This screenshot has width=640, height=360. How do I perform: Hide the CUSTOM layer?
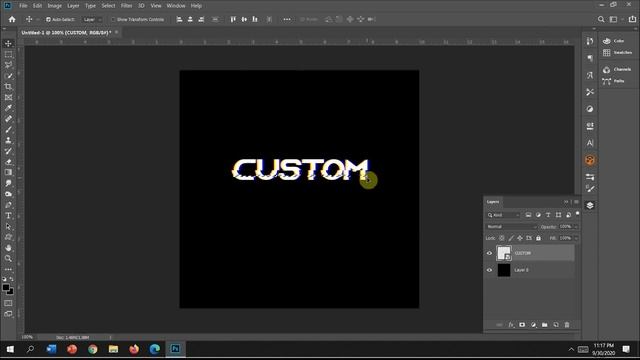tap(489, 253)
